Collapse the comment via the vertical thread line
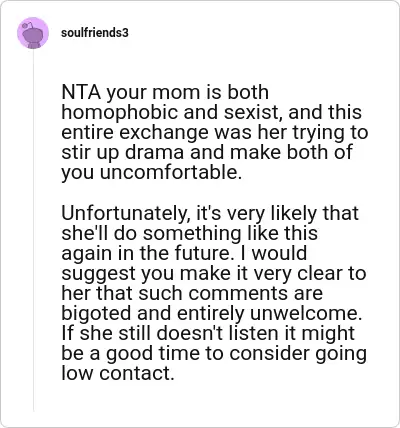This screenshot has height=428, width=400. (x=33, y=230)
